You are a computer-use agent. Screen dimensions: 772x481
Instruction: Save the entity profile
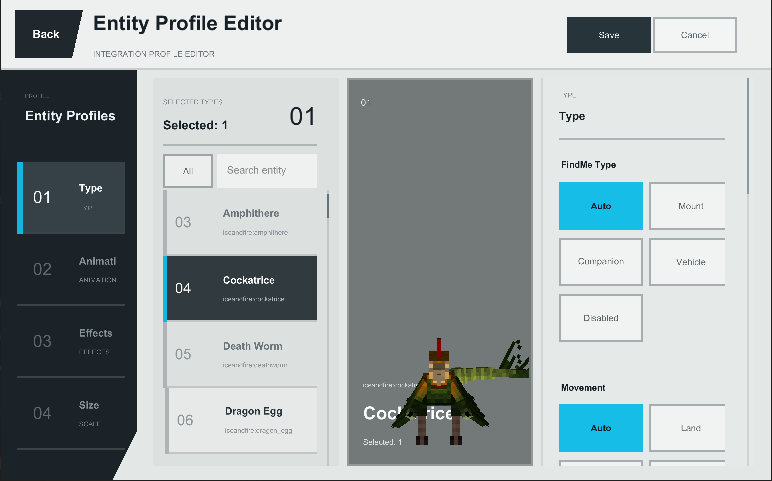point(609,35)
